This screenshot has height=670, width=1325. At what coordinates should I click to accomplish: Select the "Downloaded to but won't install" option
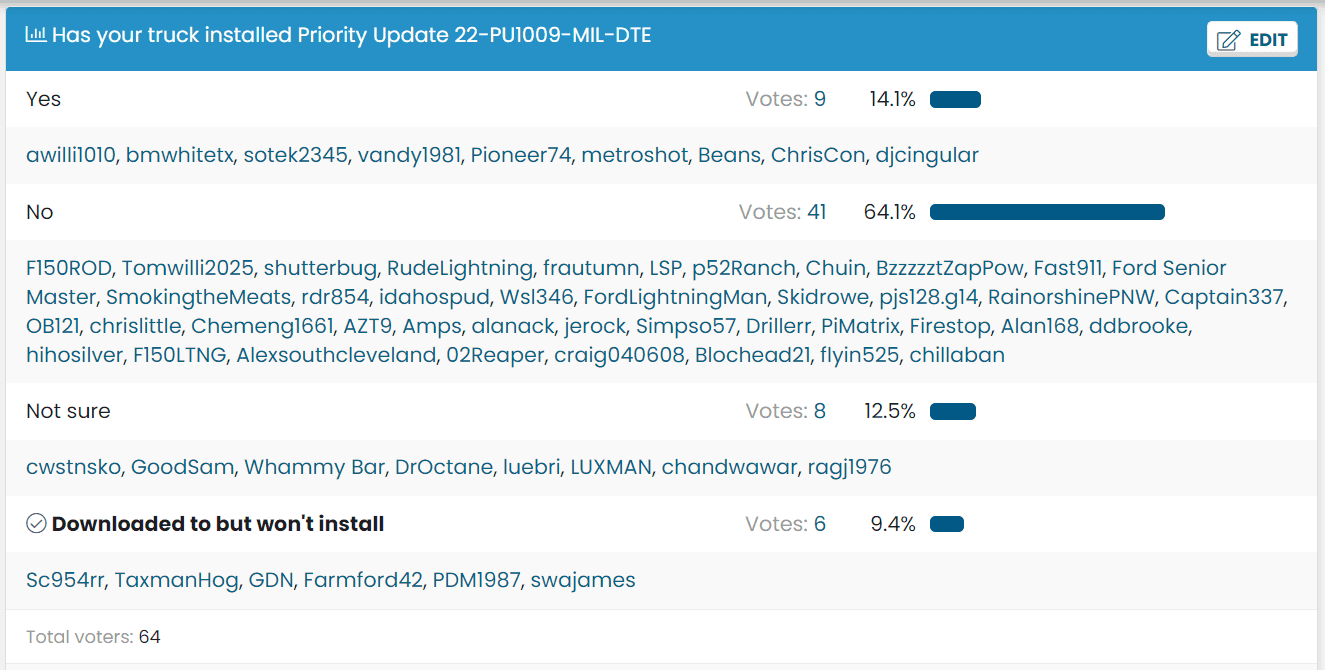[218, 524]
